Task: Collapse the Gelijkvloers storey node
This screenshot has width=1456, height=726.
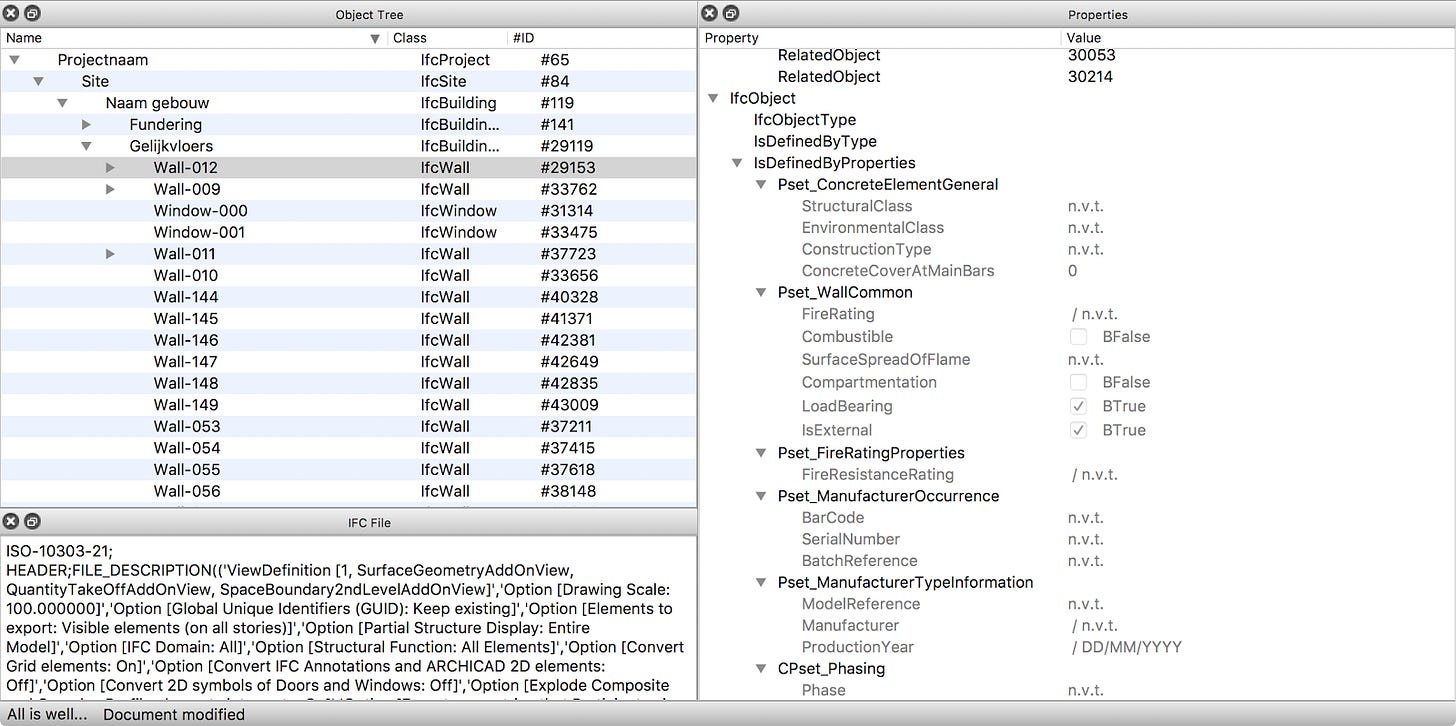Action: 86,146
